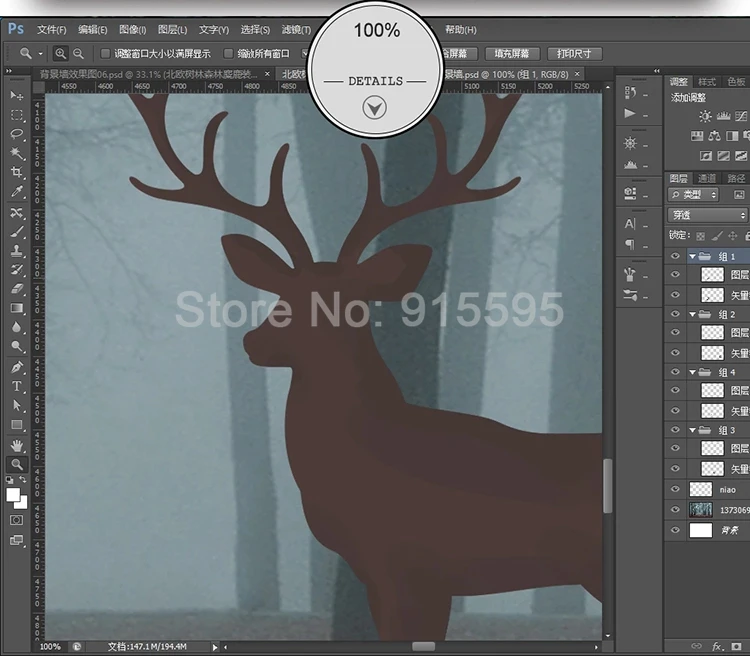This screenshot has width=750, height=666.
Task: Add a Levels adjustment
Action: coord(723,116)
